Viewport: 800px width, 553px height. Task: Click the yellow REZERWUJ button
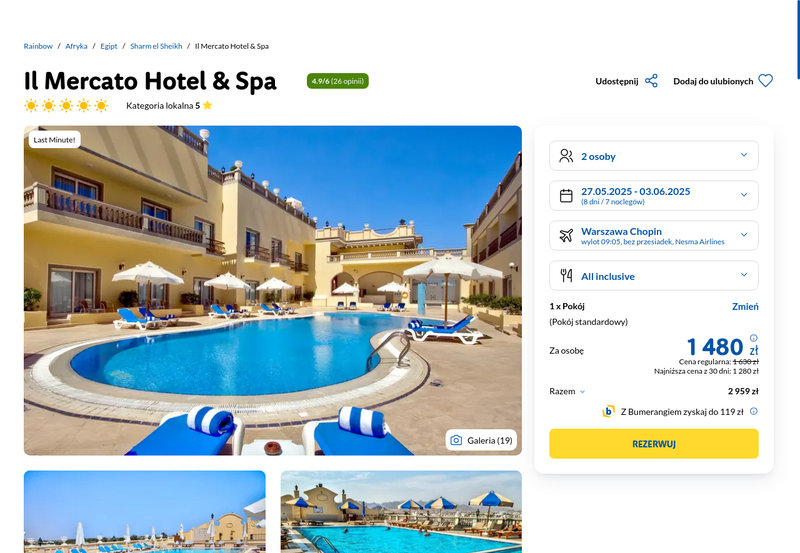click(x=654, y=444)
